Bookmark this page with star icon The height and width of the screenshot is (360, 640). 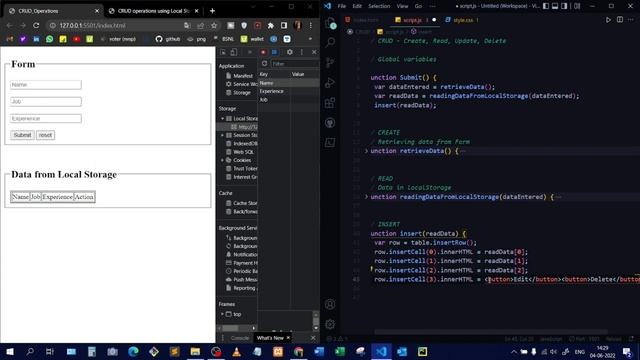[x=214, y=25]
